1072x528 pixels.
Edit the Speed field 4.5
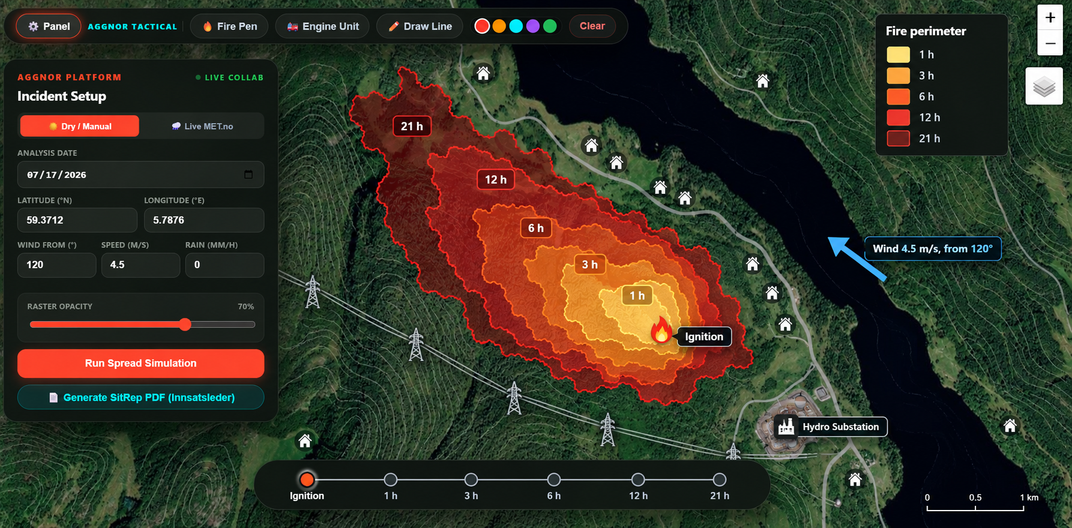pyautogui.click(x=141, y=265)
